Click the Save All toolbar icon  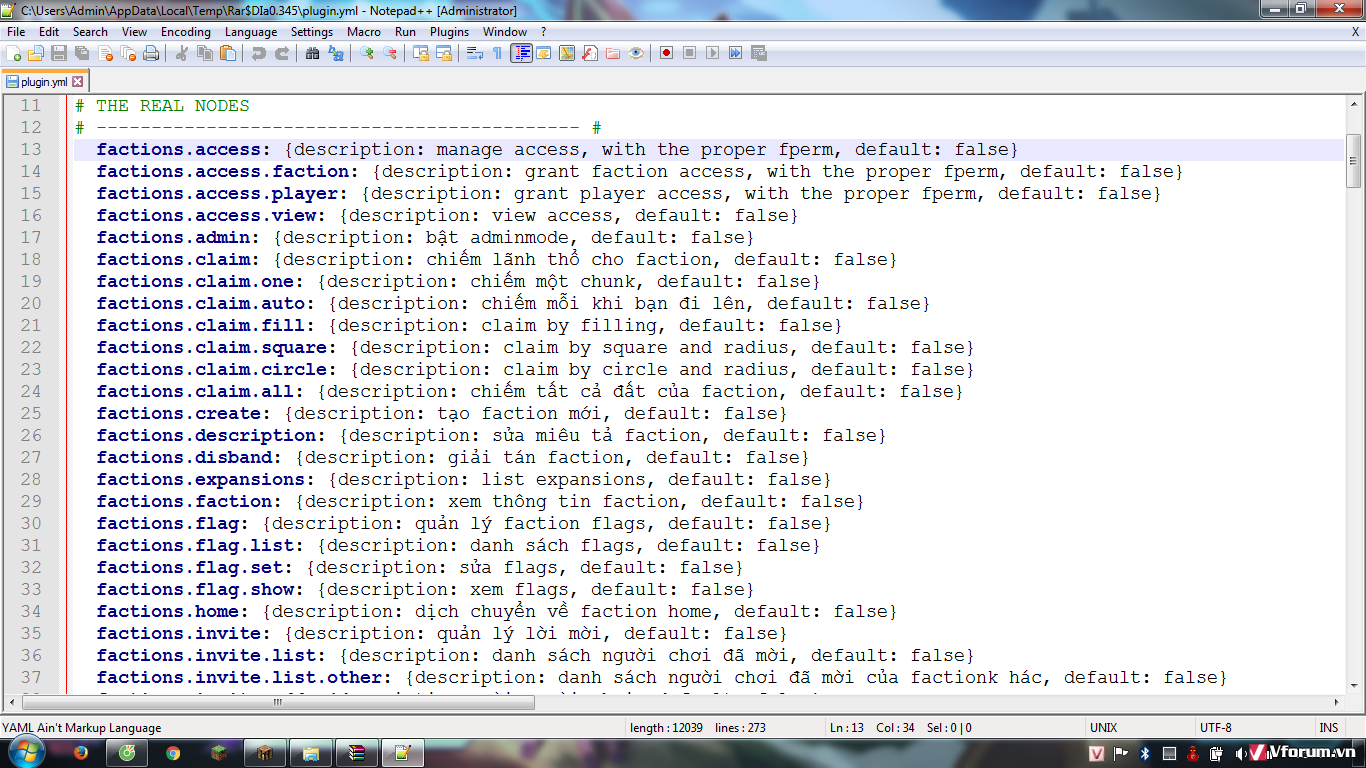click(82, 53)
